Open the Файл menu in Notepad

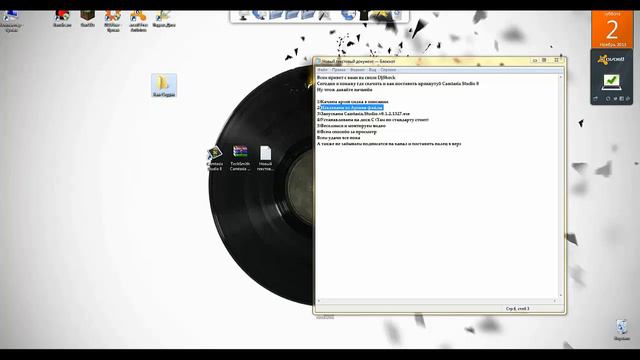pyautogui.click(x=322, y=70)
